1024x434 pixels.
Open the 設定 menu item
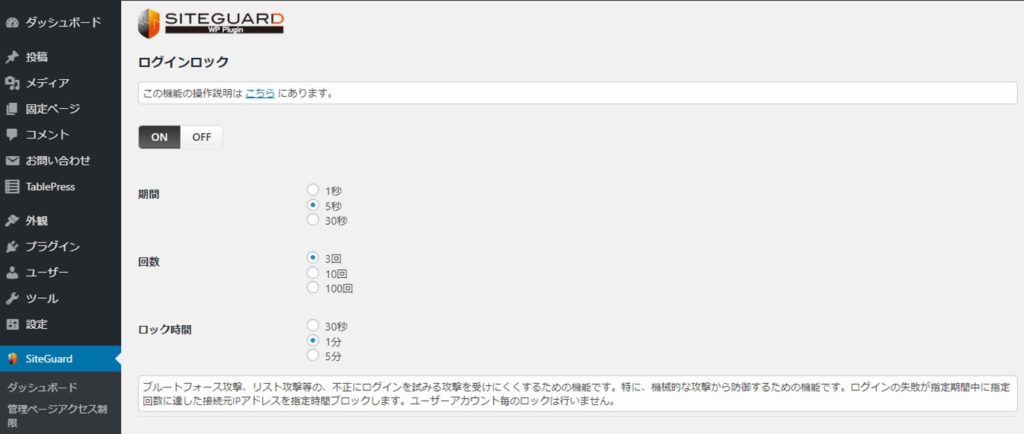[60, 324]
